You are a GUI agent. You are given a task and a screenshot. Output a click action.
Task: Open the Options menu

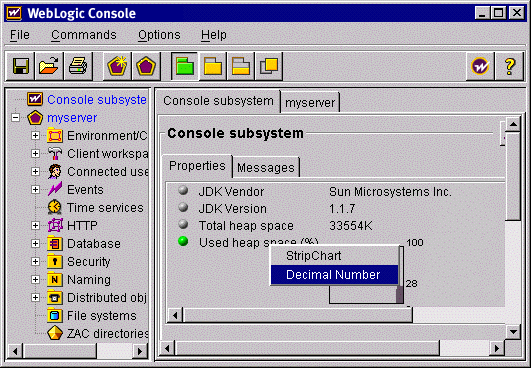[159, 35]
